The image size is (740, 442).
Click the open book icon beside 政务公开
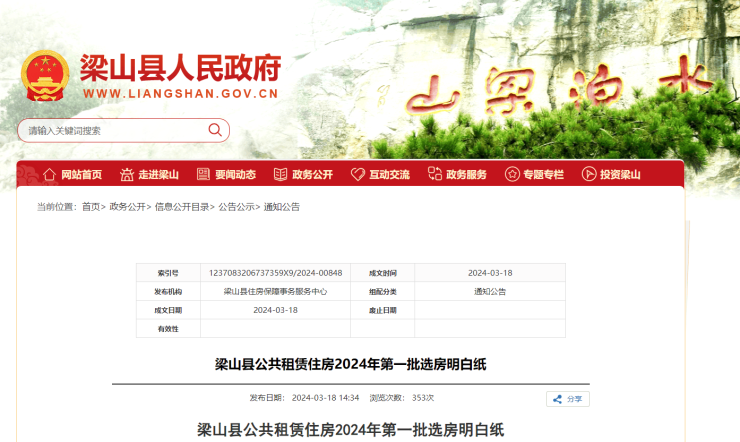(x=280, y=174)
